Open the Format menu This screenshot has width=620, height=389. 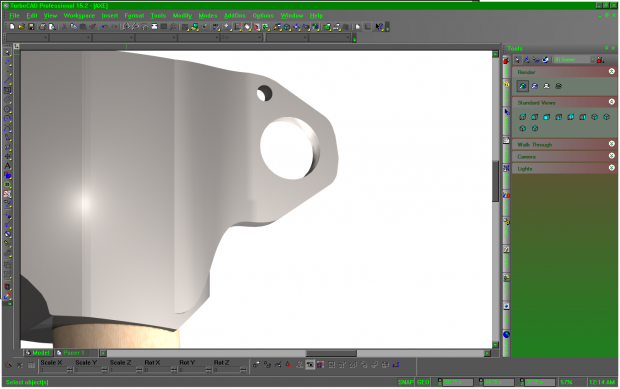[x=134, y=16]
